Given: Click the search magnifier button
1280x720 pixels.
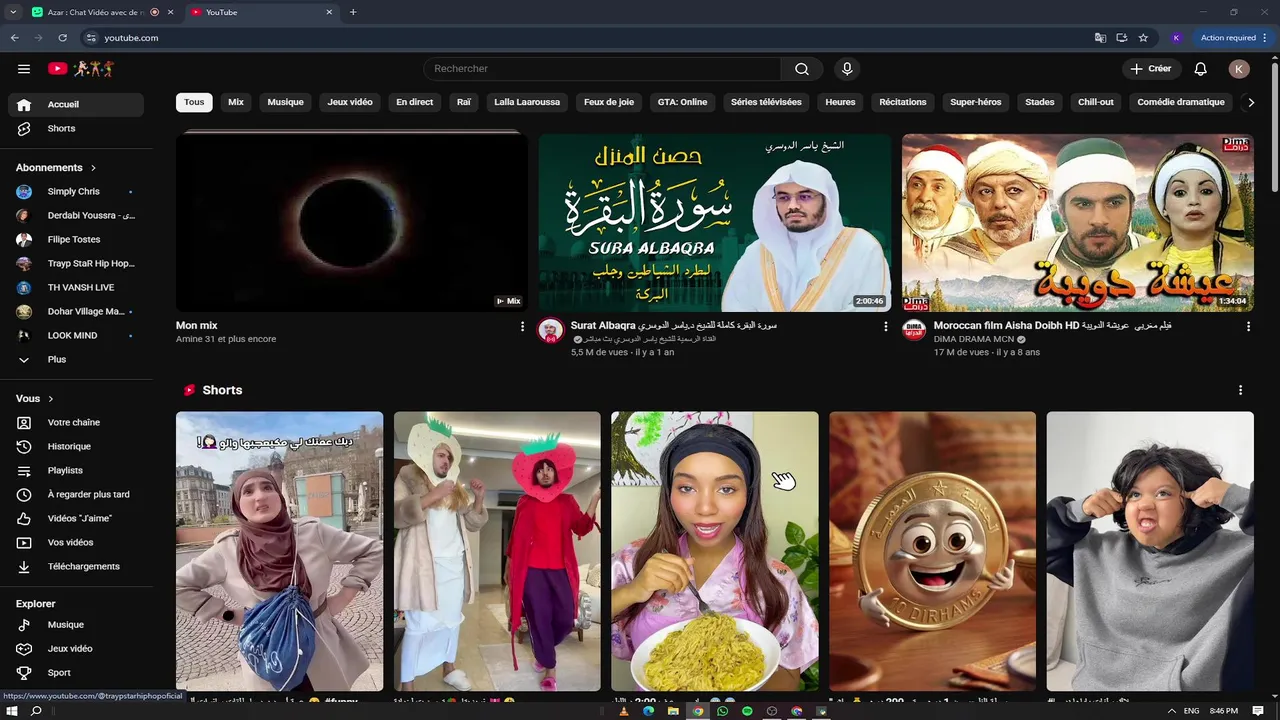Looking at the screenshot, I should [x=802, y=69].
